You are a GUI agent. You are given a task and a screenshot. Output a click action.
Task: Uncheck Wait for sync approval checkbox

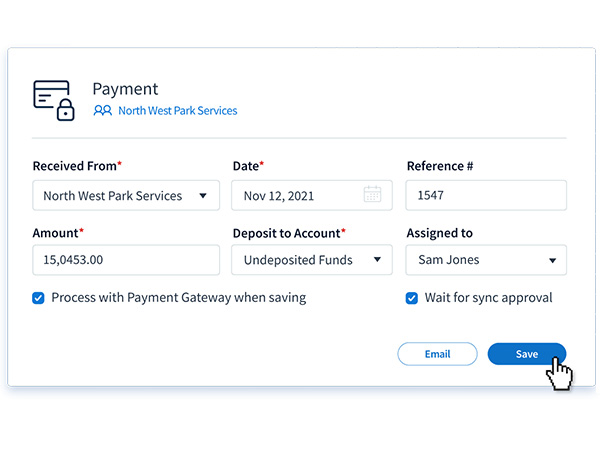[412, 298]
